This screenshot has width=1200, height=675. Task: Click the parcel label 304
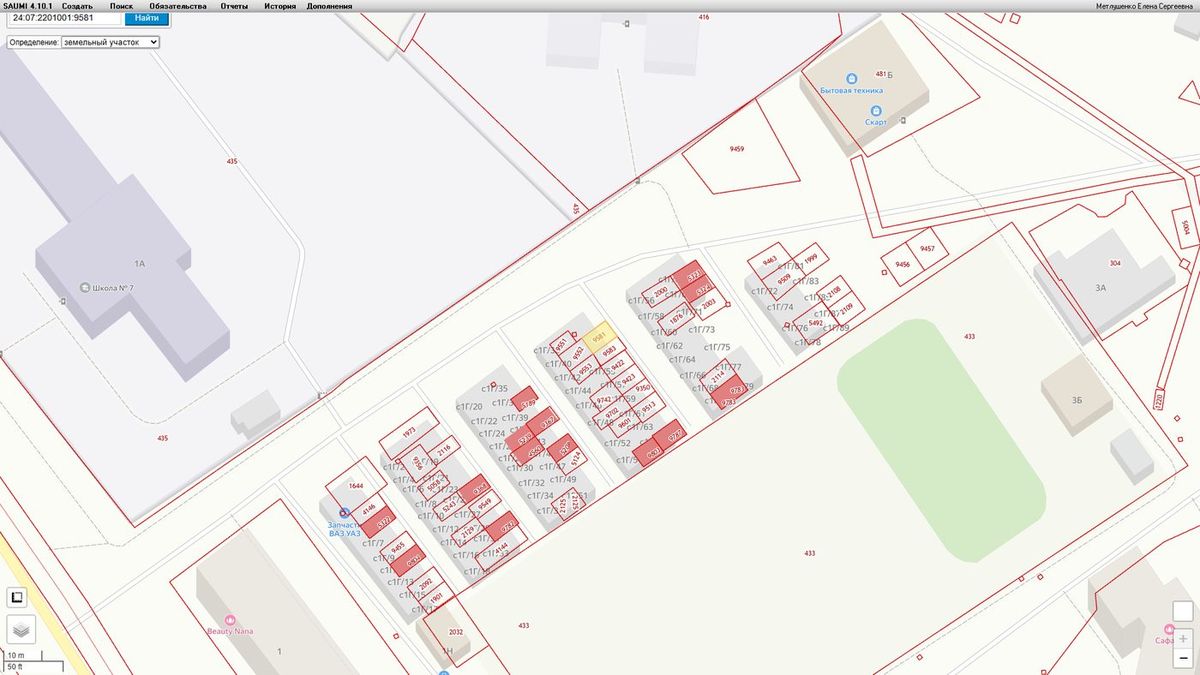pyautogui.click(x=1115, y=263)
